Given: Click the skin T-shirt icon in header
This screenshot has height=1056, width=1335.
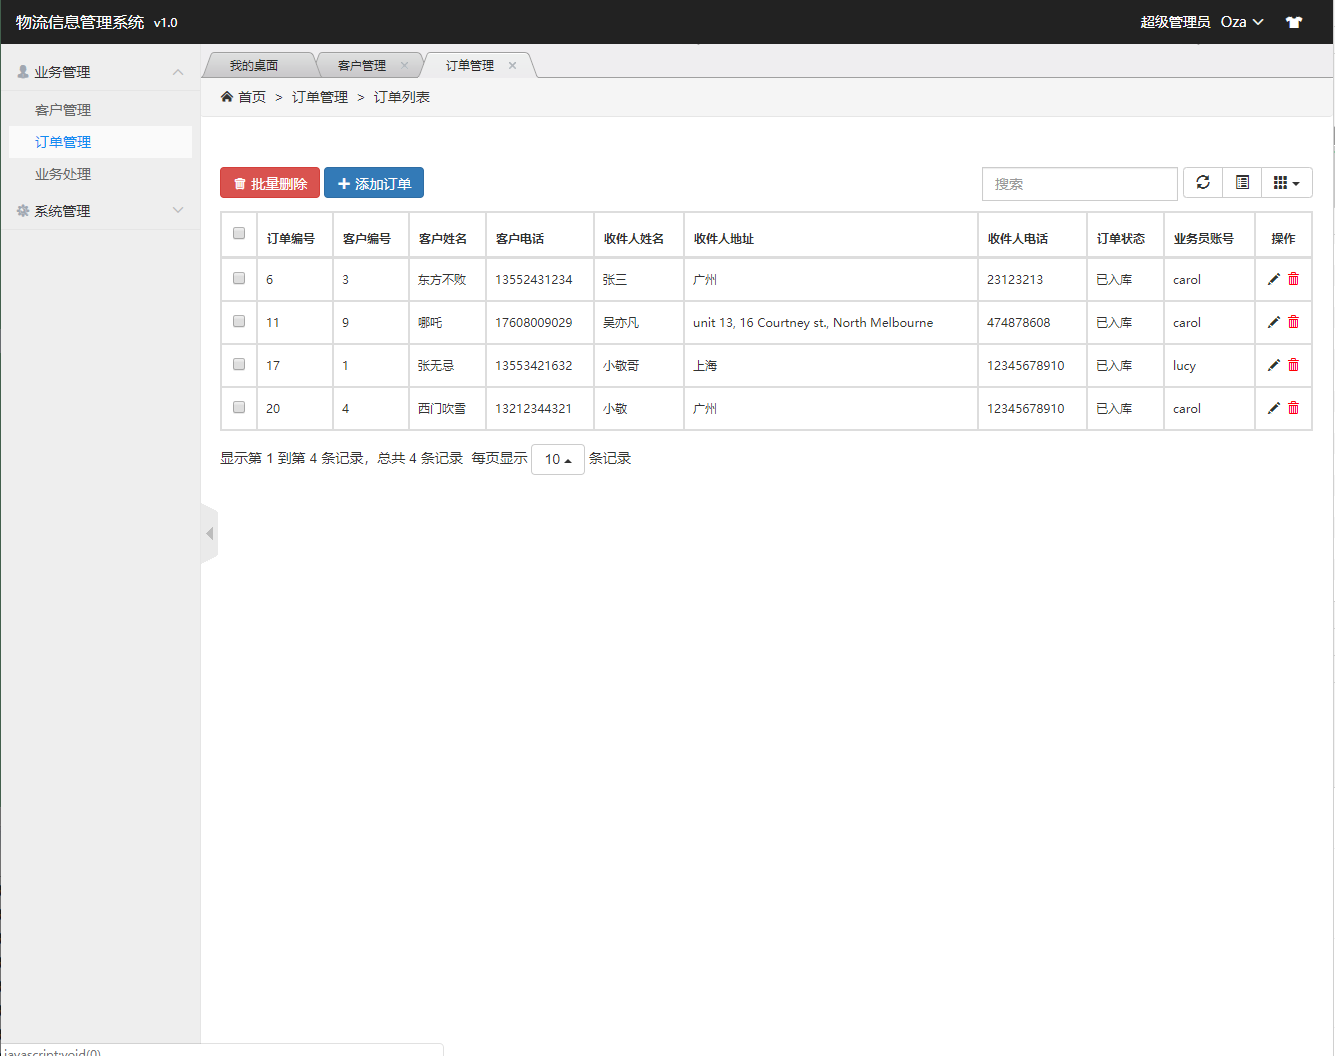Looking at the screenshot, I should 1294,22.
